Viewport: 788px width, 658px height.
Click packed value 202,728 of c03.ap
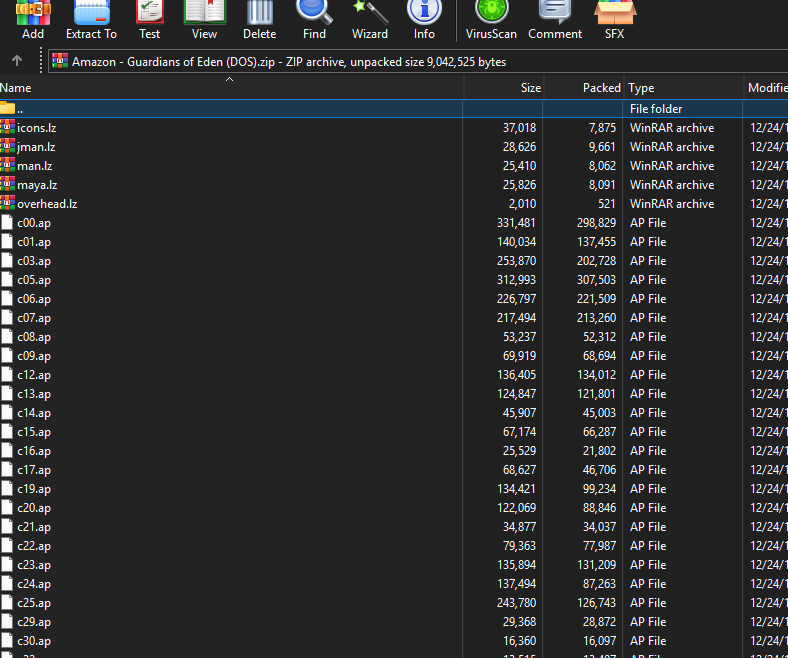(x=596, y=261)
